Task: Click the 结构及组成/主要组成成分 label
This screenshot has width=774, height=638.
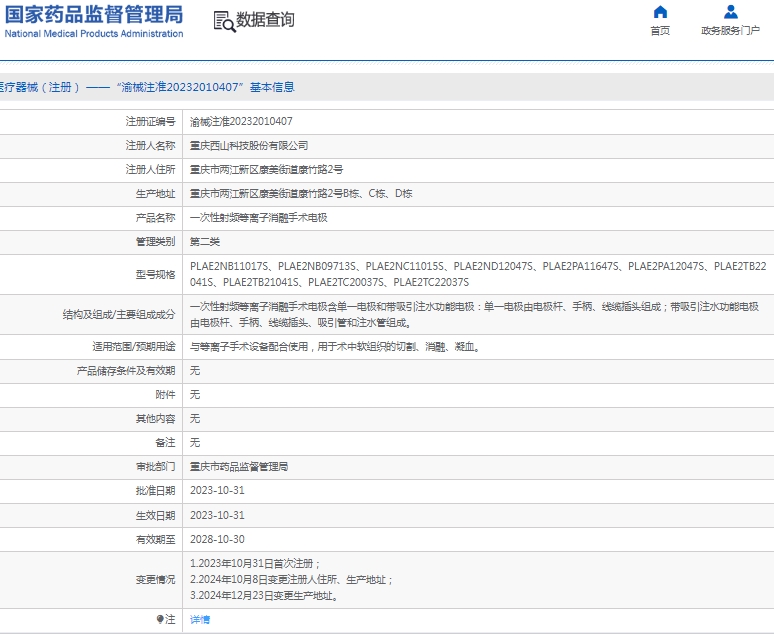Action: pos(119,315)
